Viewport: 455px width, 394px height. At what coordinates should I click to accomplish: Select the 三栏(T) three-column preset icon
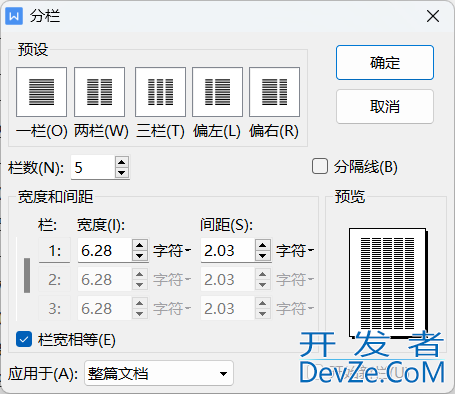tap(160, 92)
